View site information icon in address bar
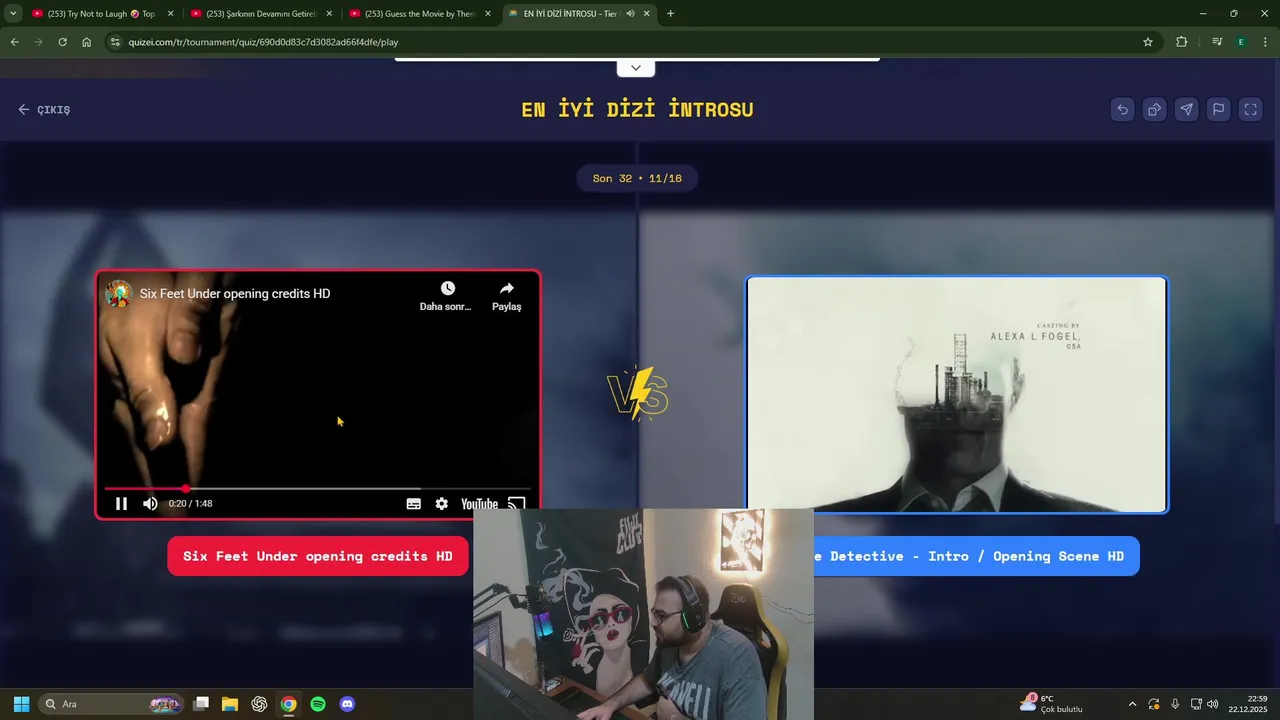 click(115, 42)
